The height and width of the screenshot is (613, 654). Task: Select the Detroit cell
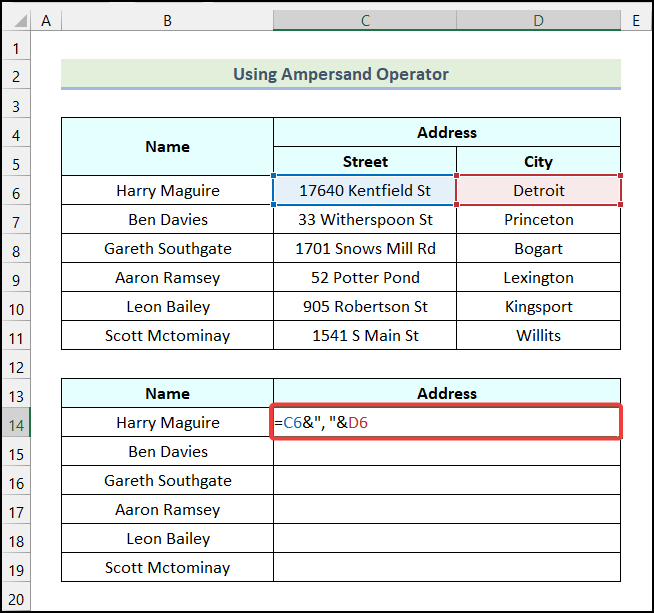[538, 191]
